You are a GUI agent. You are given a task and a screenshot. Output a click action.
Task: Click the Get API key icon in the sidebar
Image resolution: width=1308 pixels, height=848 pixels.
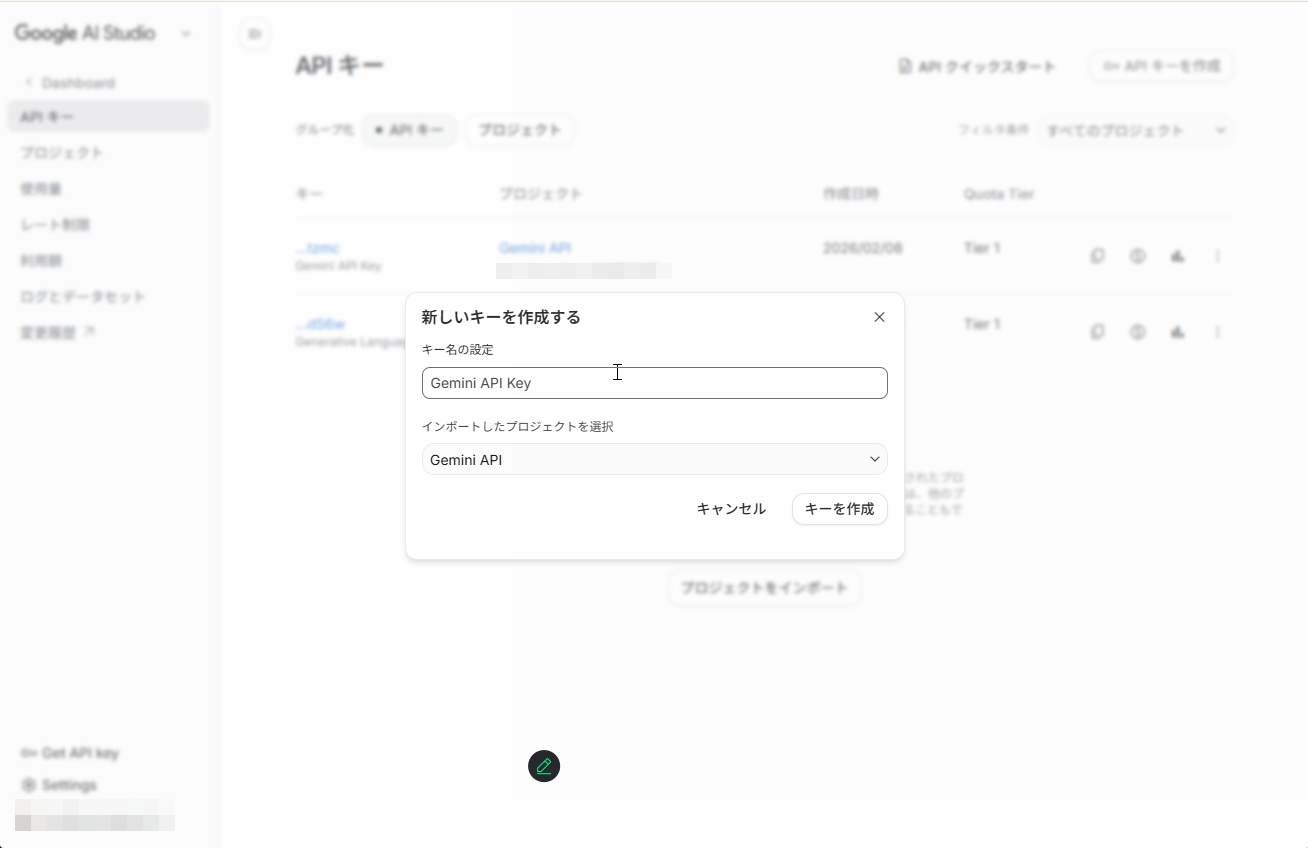28,753
